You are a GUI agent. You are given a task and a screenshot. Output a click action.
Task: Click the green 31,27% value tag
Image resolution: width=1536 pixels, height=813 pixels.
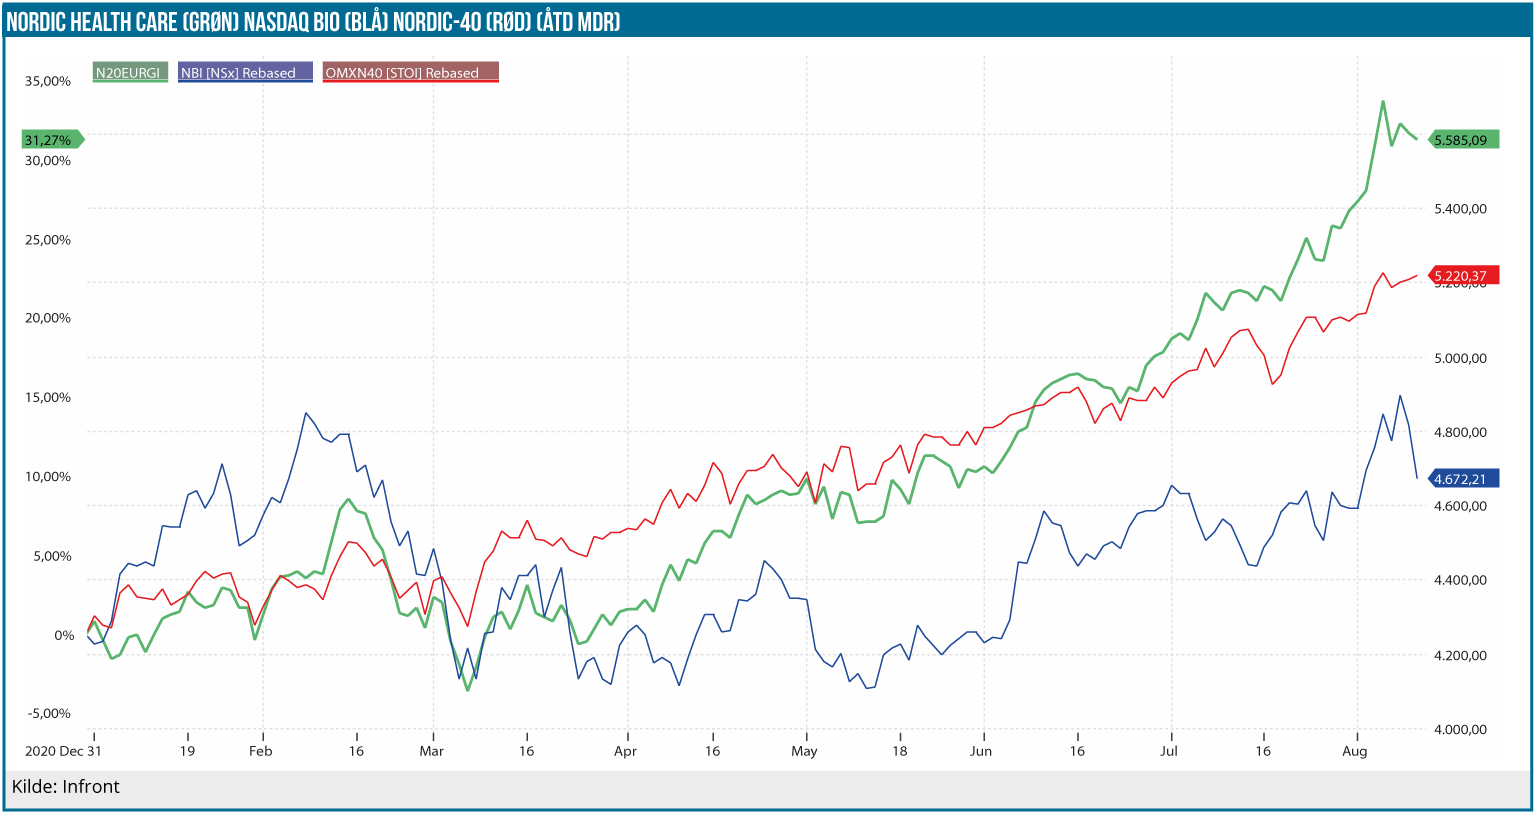pyautogui.click(x=51, y=140)
